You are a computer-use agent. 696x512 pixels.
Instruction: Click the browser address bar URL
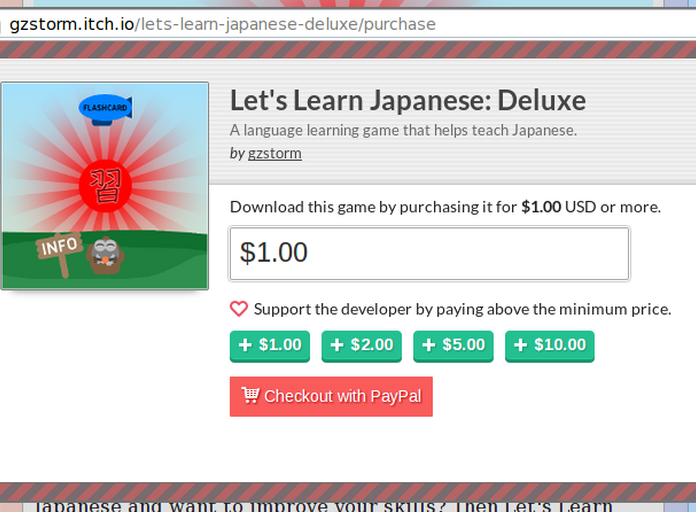pos(222,24)
